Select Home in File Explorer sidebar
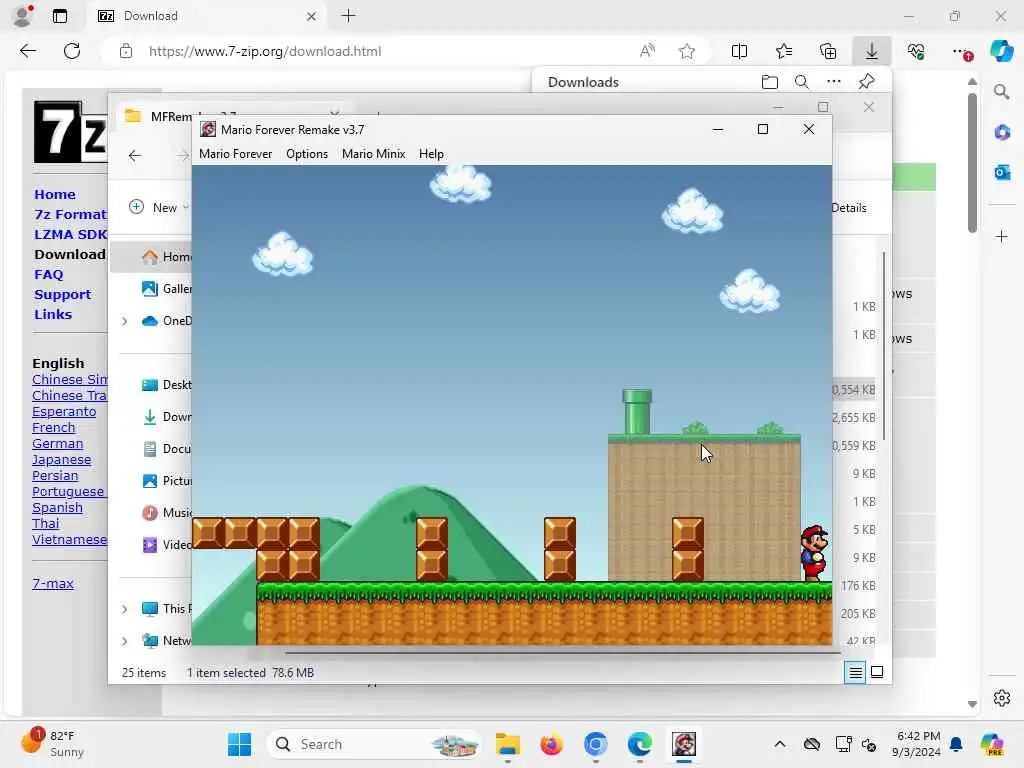 pos(152,257)
